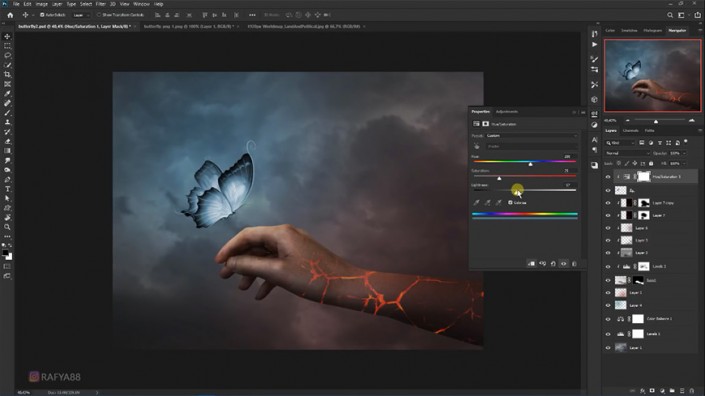Select the Lasso tool
Screen dimensions: 705x396
click(7, 55)
